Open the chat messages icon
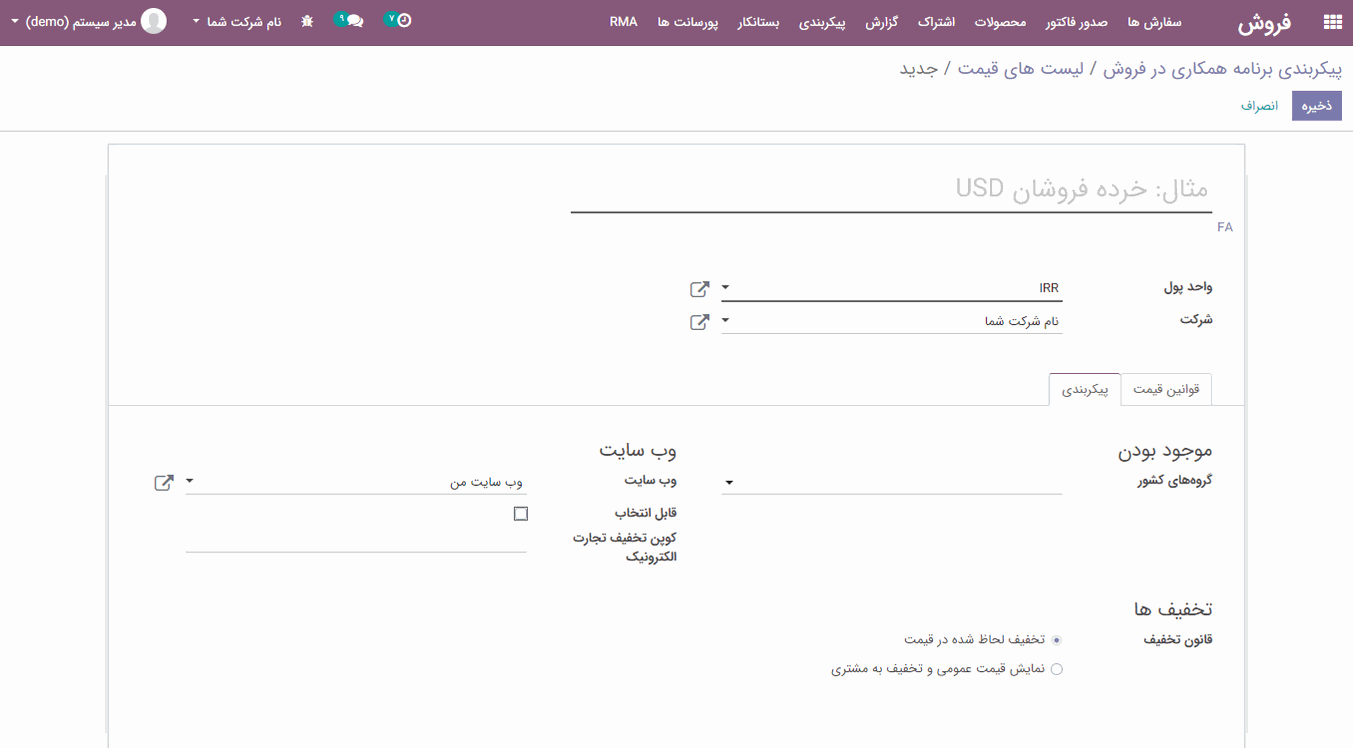The width and height of the screenshot is (1353, 748). (353, 21)
